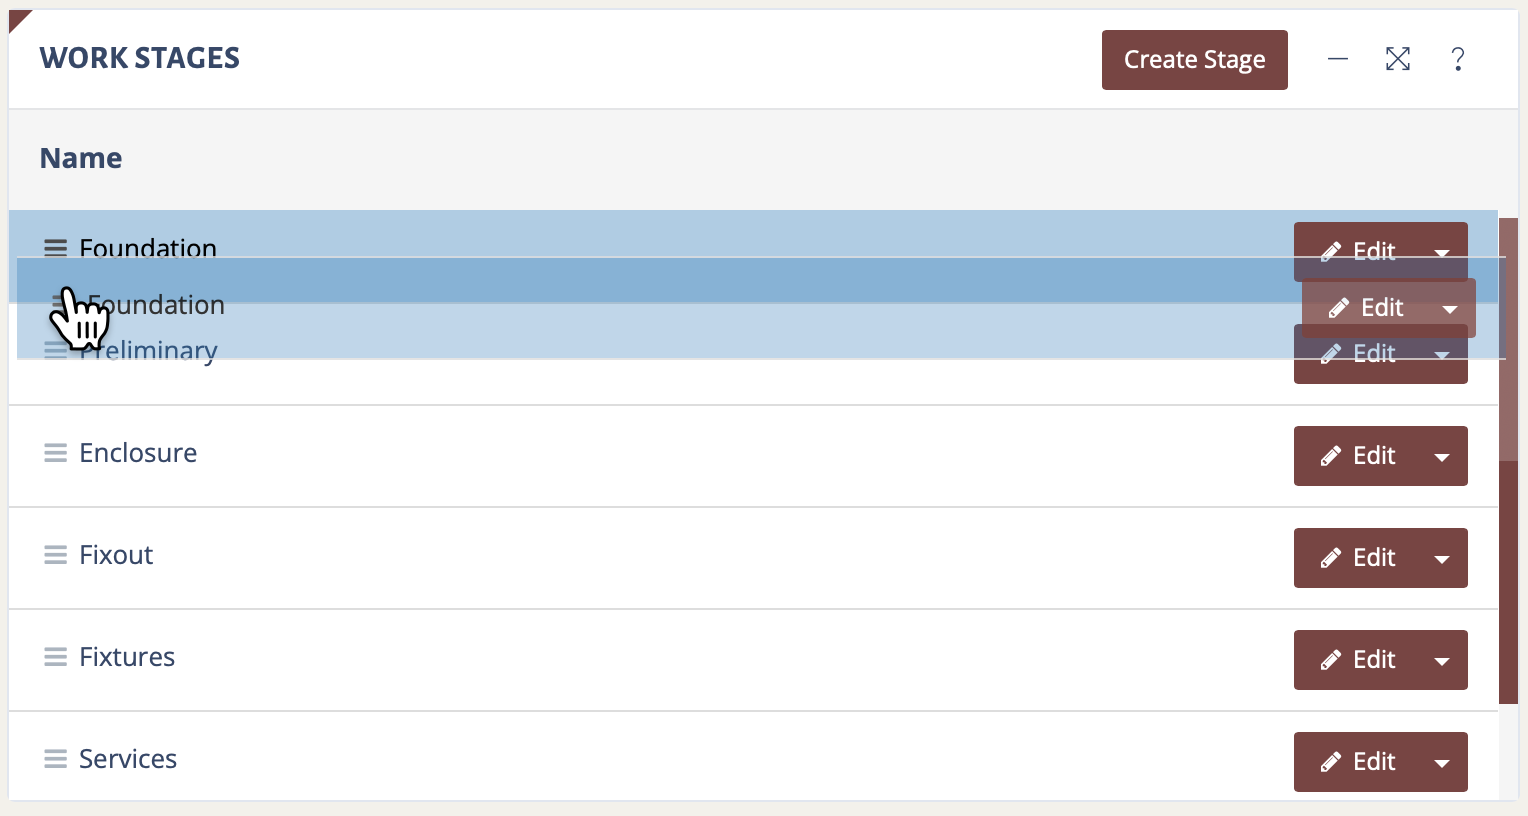Open the help question mark icon
The image size is (1528, 816).
(1458, 60)
